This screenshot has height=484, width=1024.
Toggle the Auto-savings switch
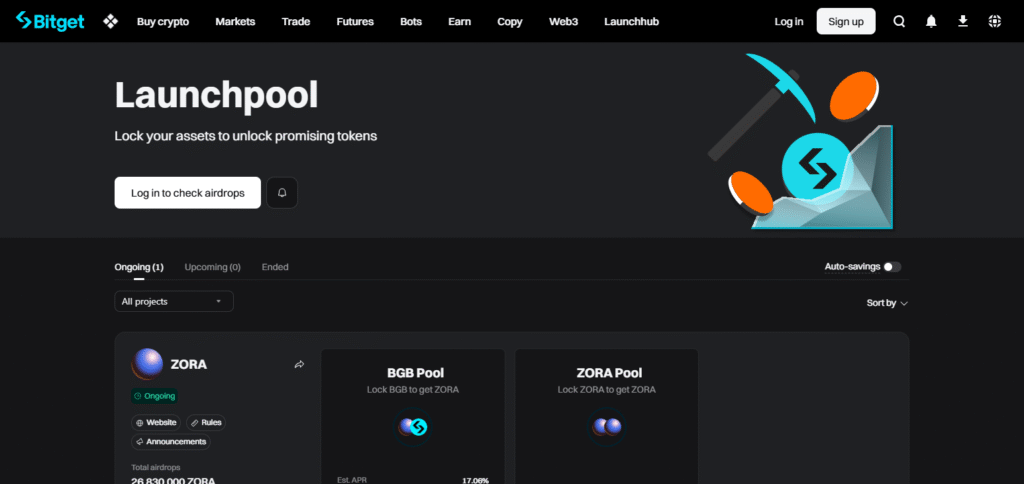pyautogui.click(x=892, y=266)
